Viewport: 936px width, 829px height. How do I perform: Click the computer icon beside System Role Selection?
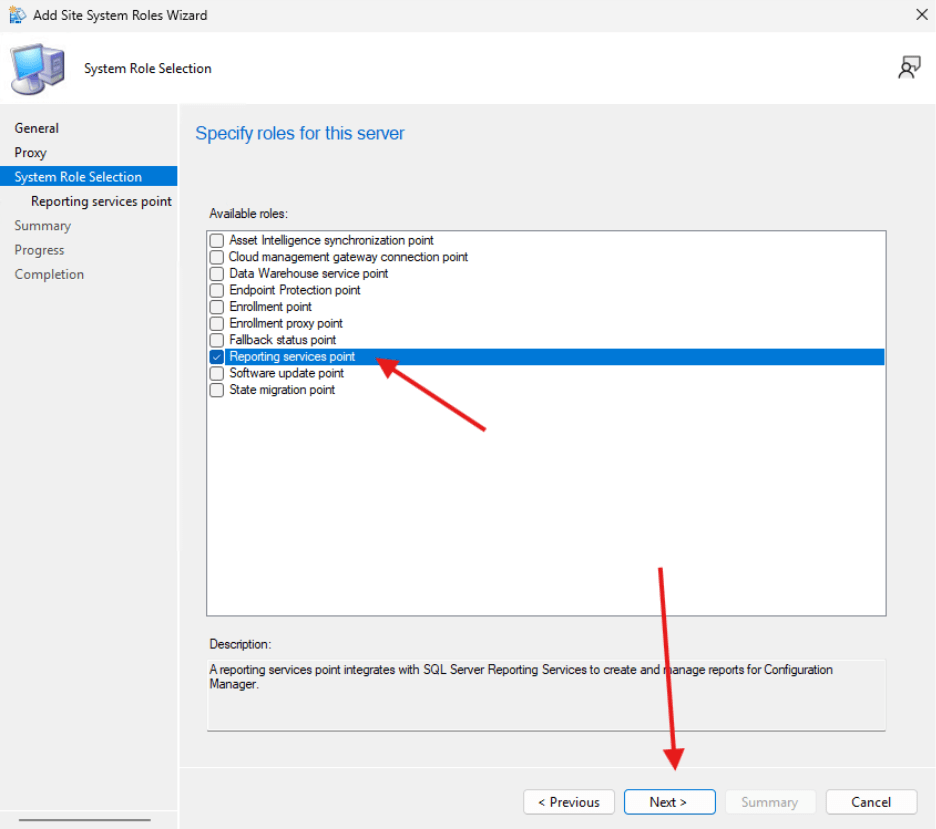pyautogui.click(x=37, y=69)
